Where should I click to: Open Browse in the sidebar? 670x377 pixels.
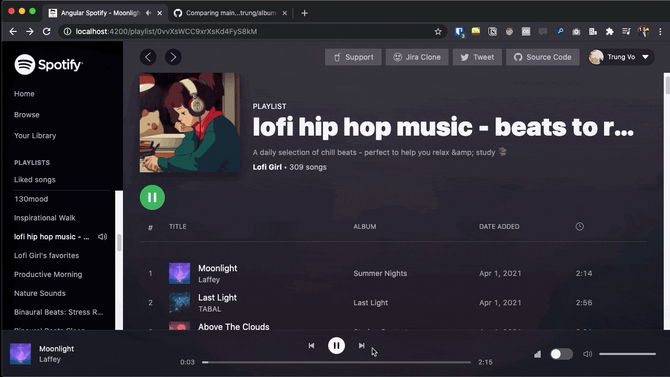(x=26, y=115)
